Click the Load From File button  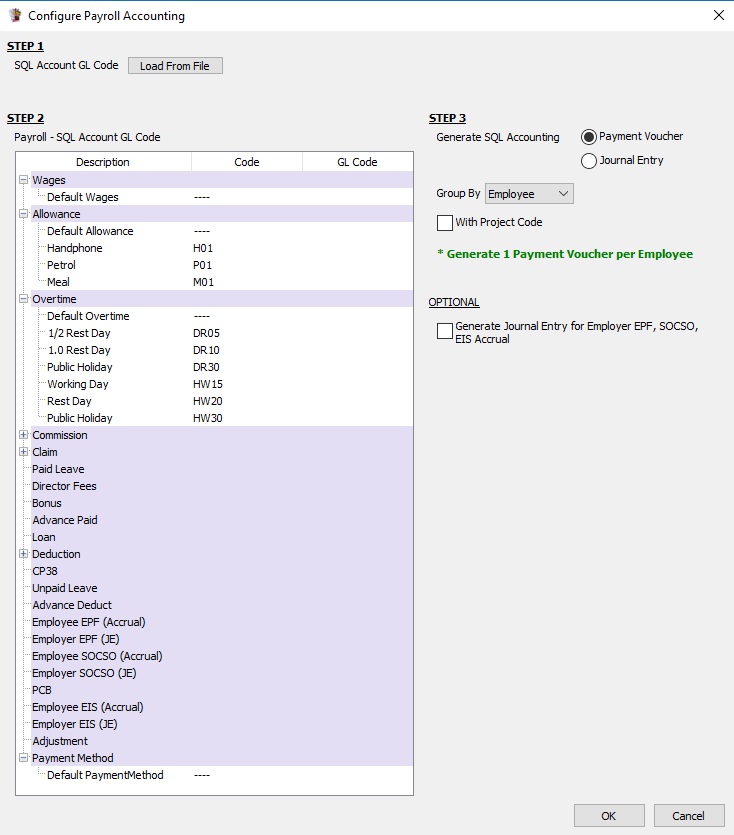pos(175,65)
